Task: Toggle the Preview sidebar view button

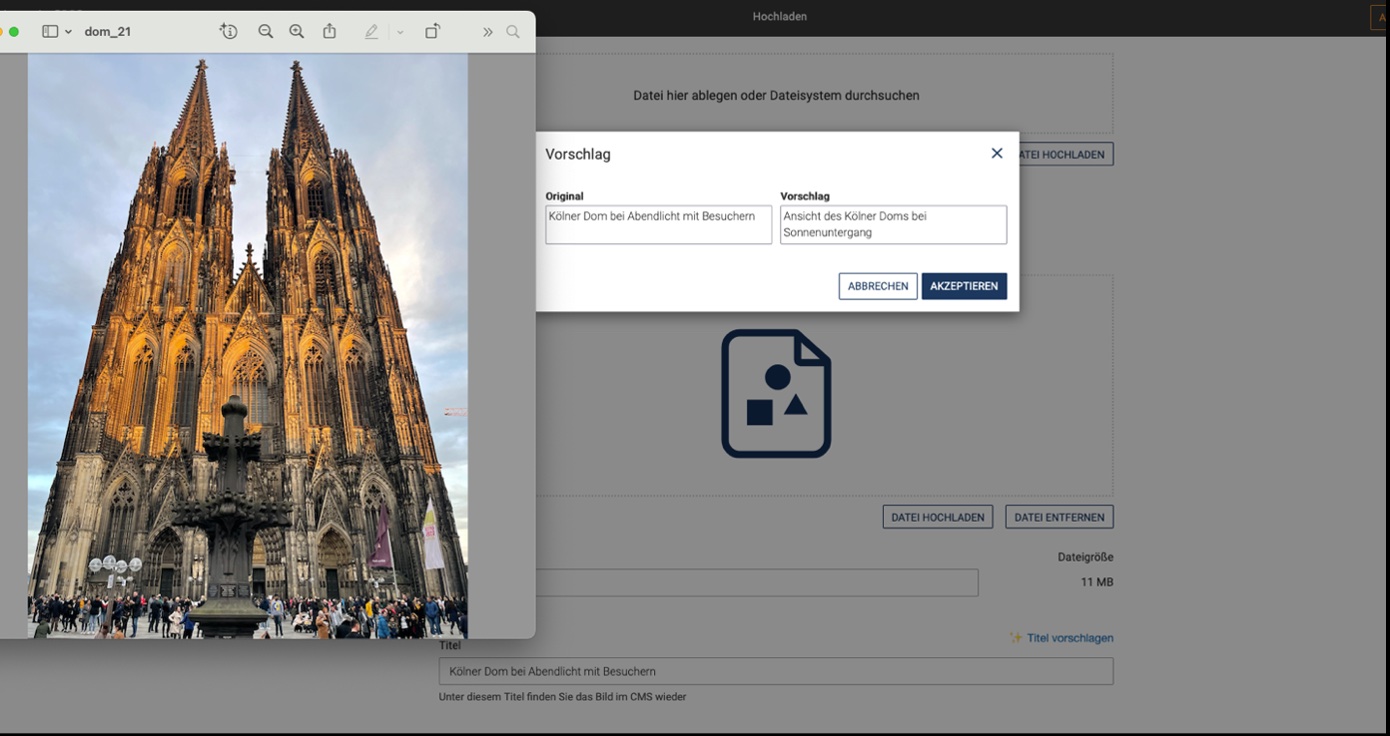Action: [50, 32]
